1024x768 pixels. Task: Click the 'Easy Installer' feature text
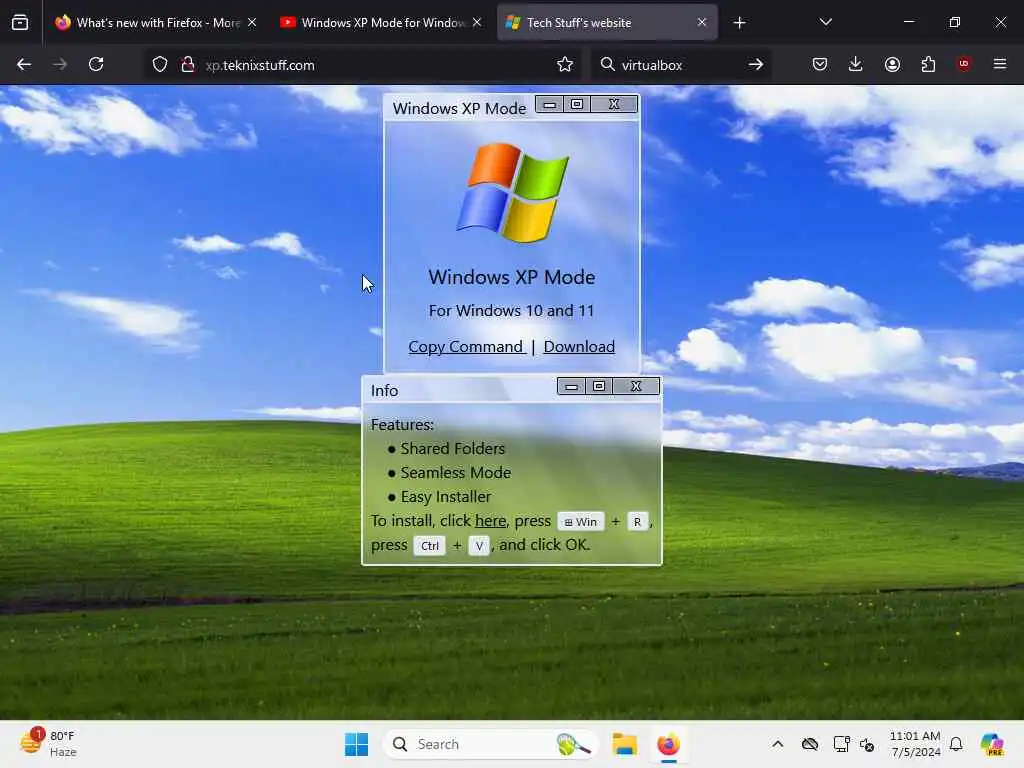(x=446, y=497)
